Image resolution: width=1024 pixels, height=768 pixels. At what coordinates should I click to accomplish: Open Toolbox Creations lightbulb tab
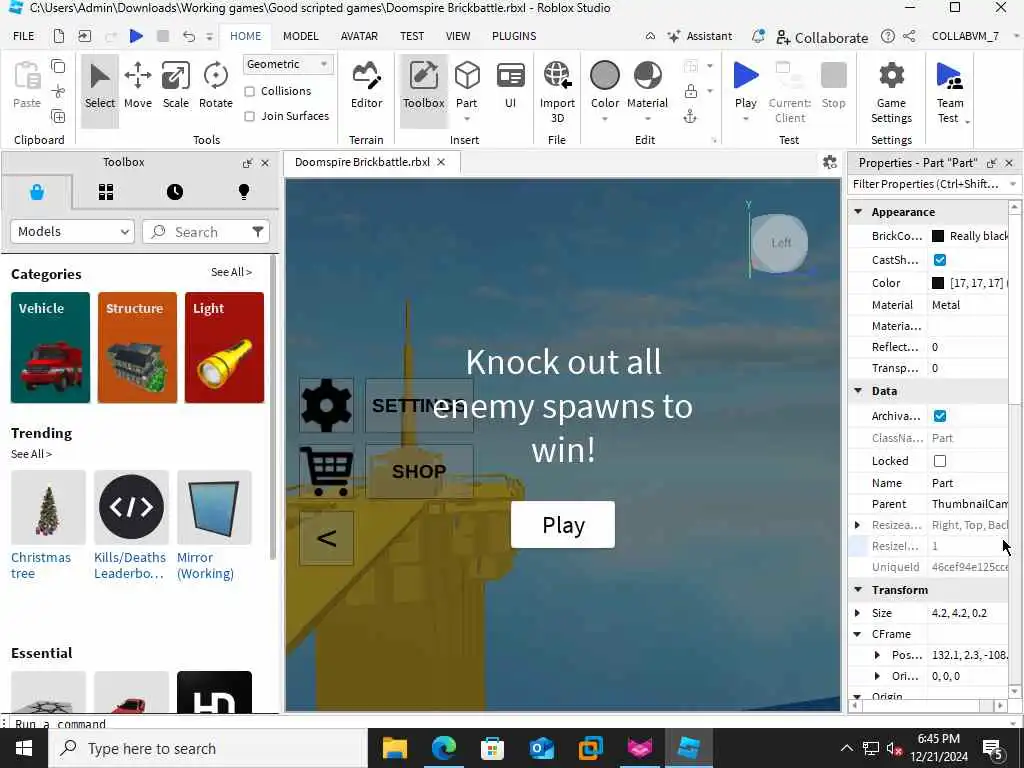point(244,191)
